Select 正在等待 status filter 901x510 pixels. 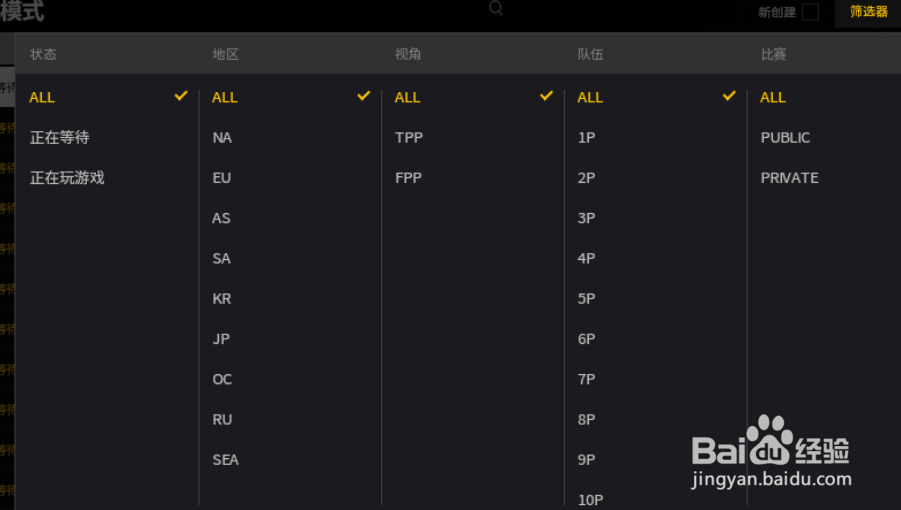click(60, 138)
